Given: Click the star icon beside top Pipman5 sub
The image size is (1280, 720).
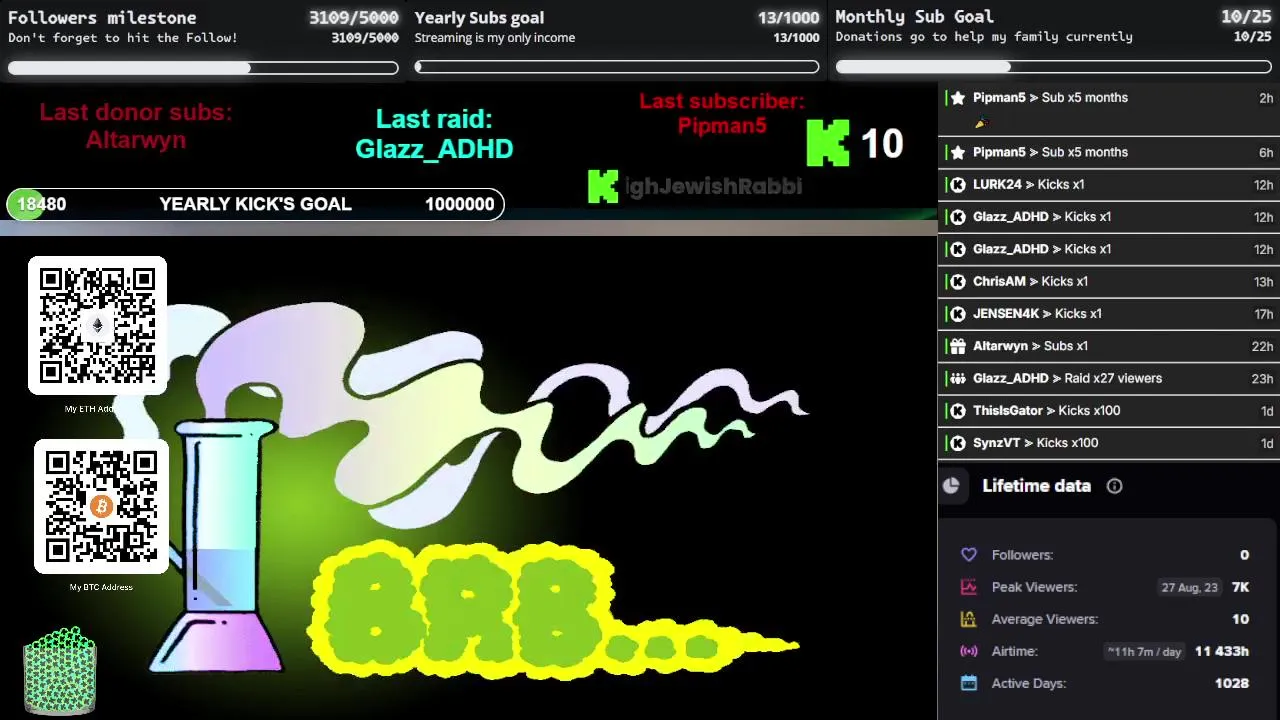Looking at the screenshot, I should pos(958,98).
